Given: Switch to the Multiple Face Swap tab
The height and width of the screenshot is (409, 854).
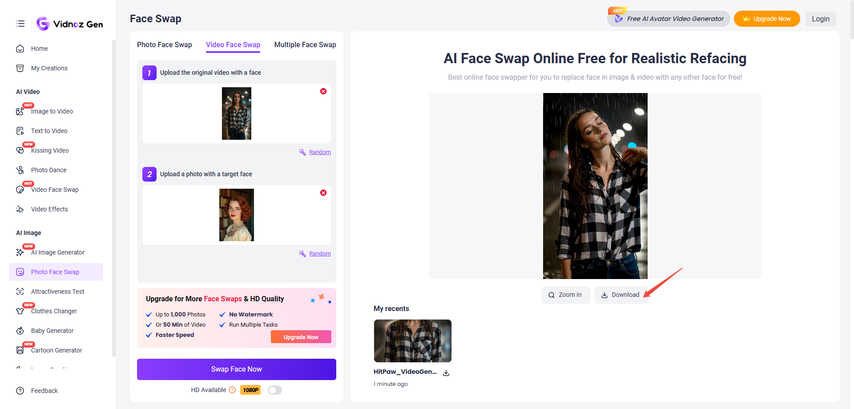Looking at the screenshot, I should 305,45.
